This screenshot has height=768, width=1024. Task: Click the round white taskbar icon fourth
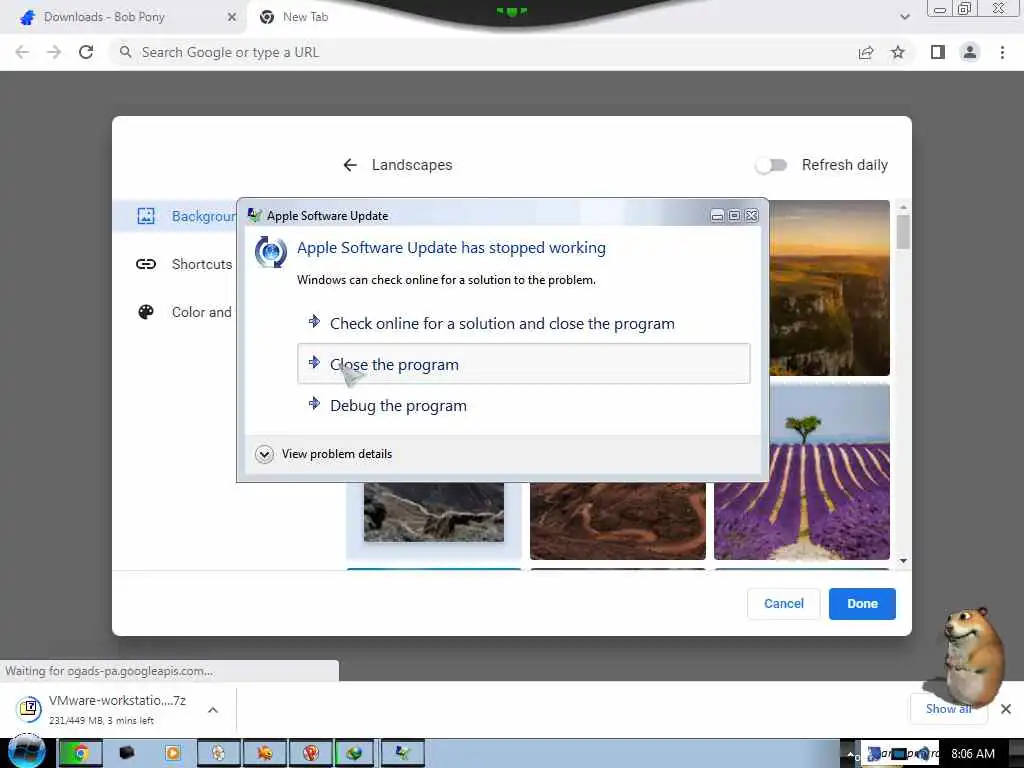pyautogui.click(x=218, y=754)
